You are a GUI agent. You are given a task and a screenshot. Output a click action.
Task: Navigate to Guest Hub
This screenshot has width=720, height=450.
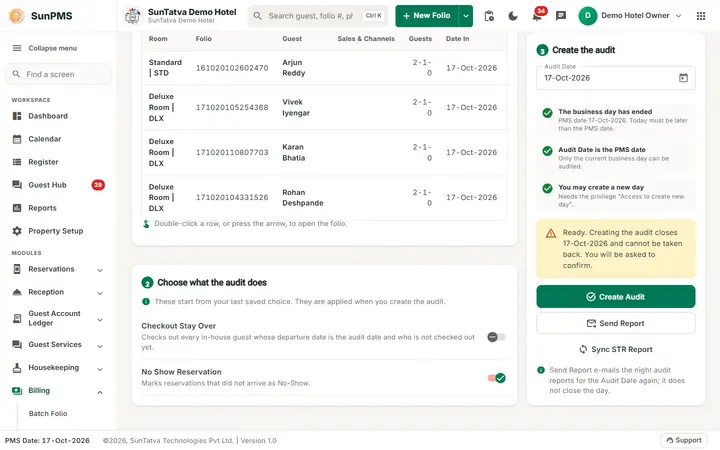click(x=47, y=185)
